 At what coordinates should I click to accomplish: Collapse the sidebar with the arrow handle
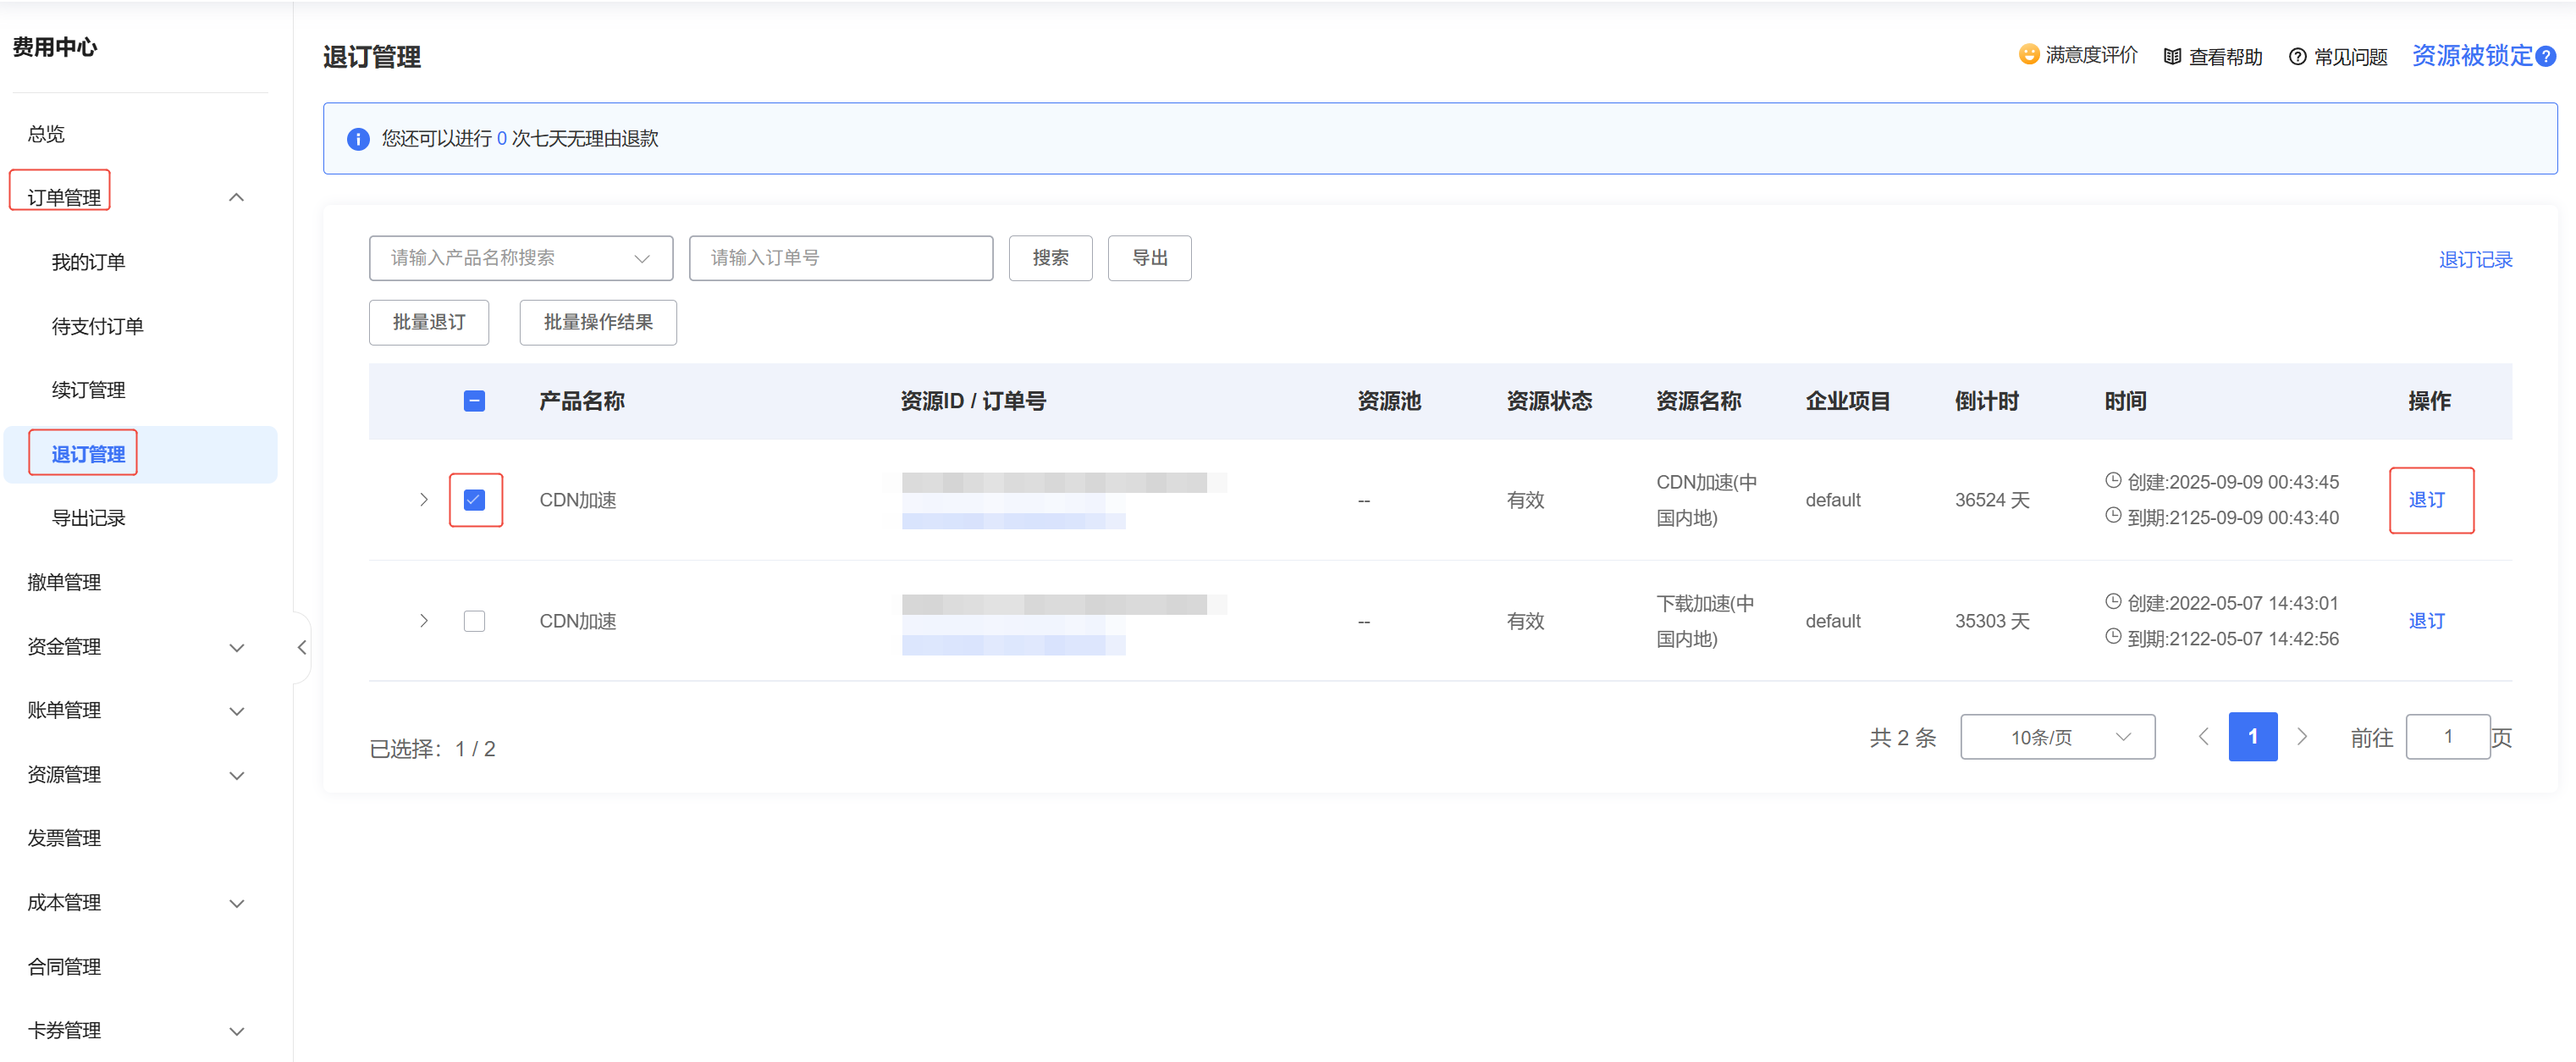click(301, 647)
